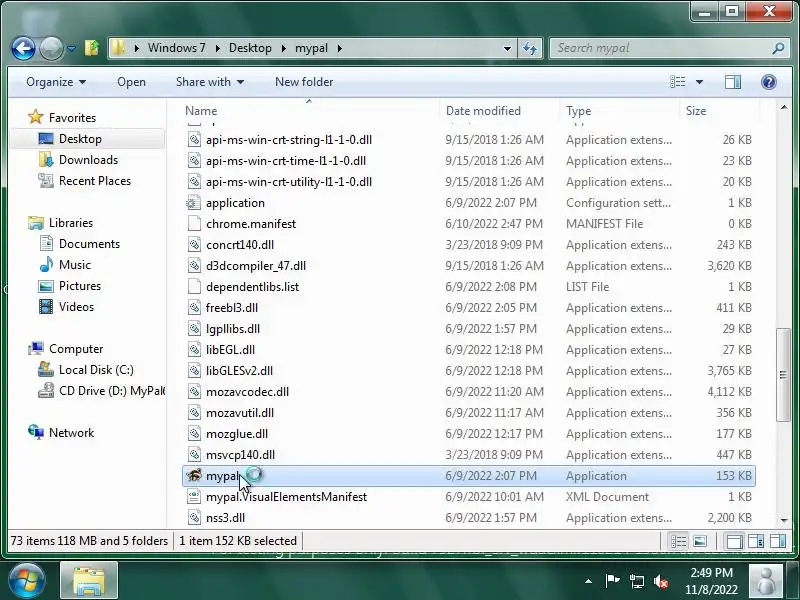Click the dependentlibs.list file icon
The image size is (800, 600).
(x=194, y=286)
